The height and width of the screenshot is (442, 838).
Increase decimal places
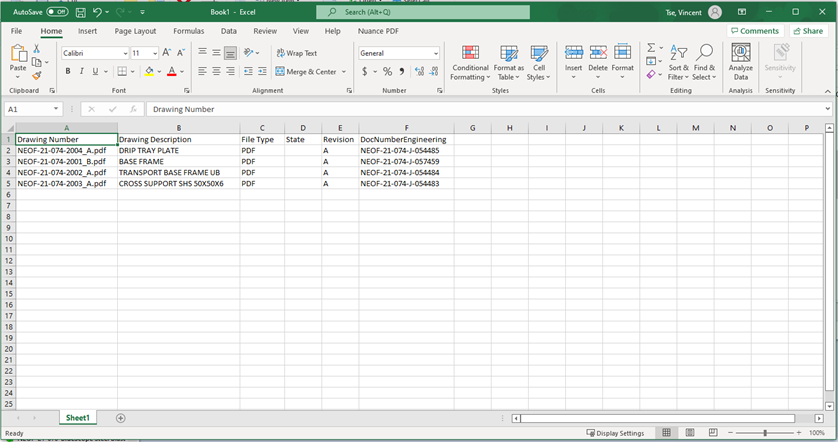[x=419, y=71]
